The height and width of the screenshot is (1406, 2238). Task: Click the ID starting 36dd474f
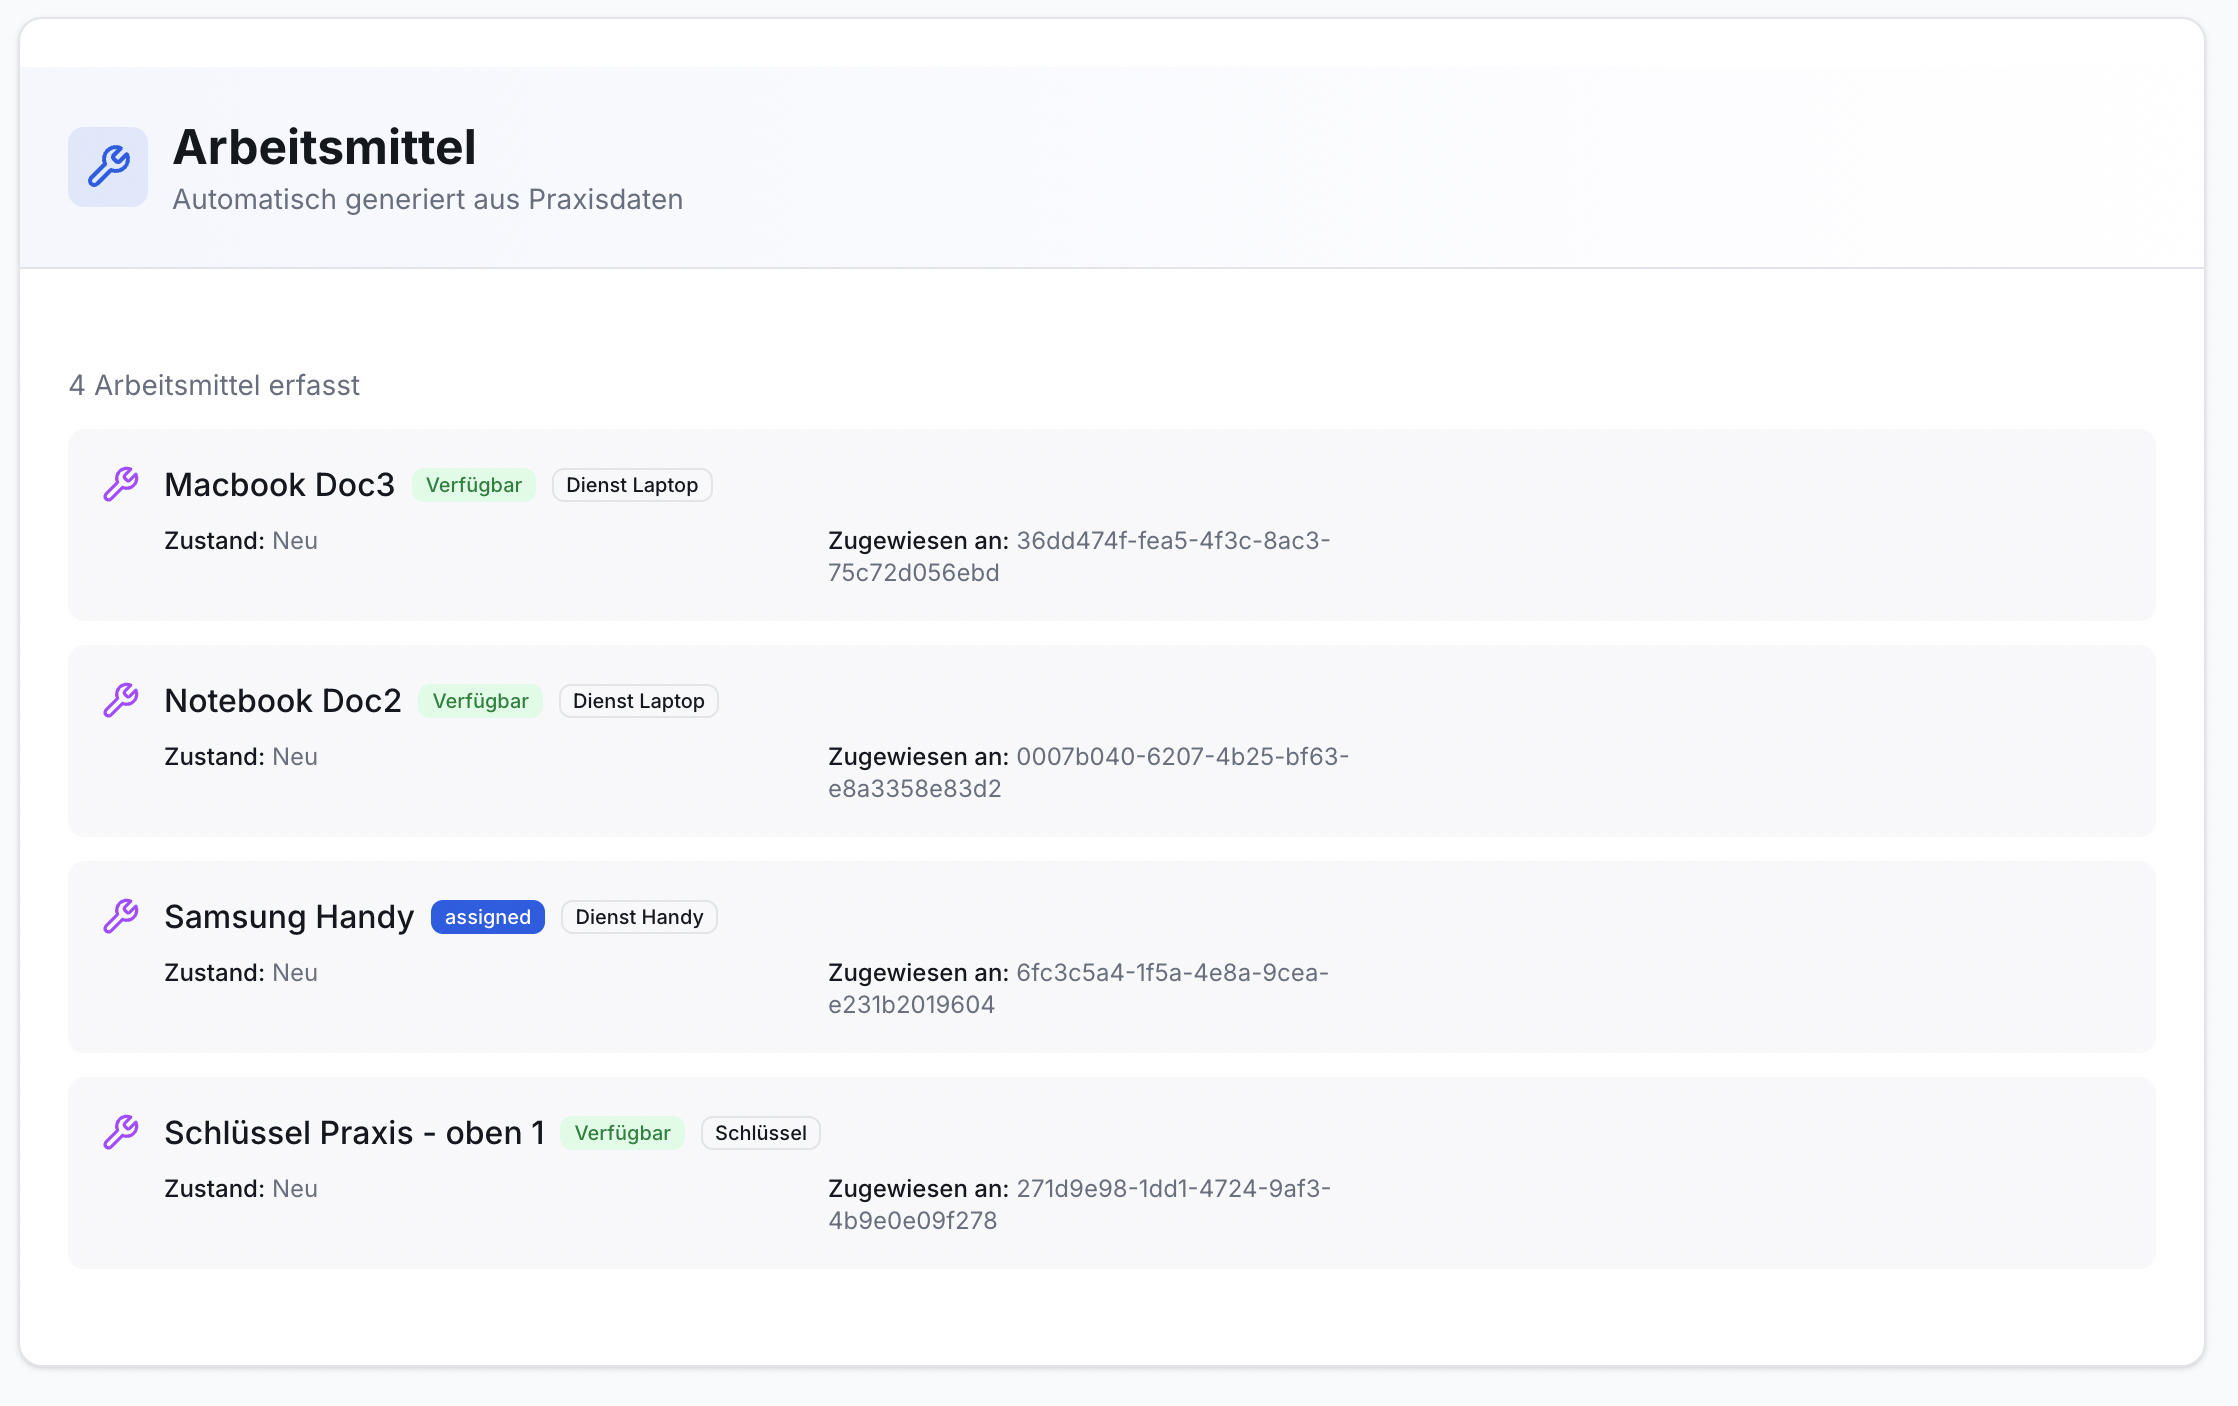coord(1079,556)
